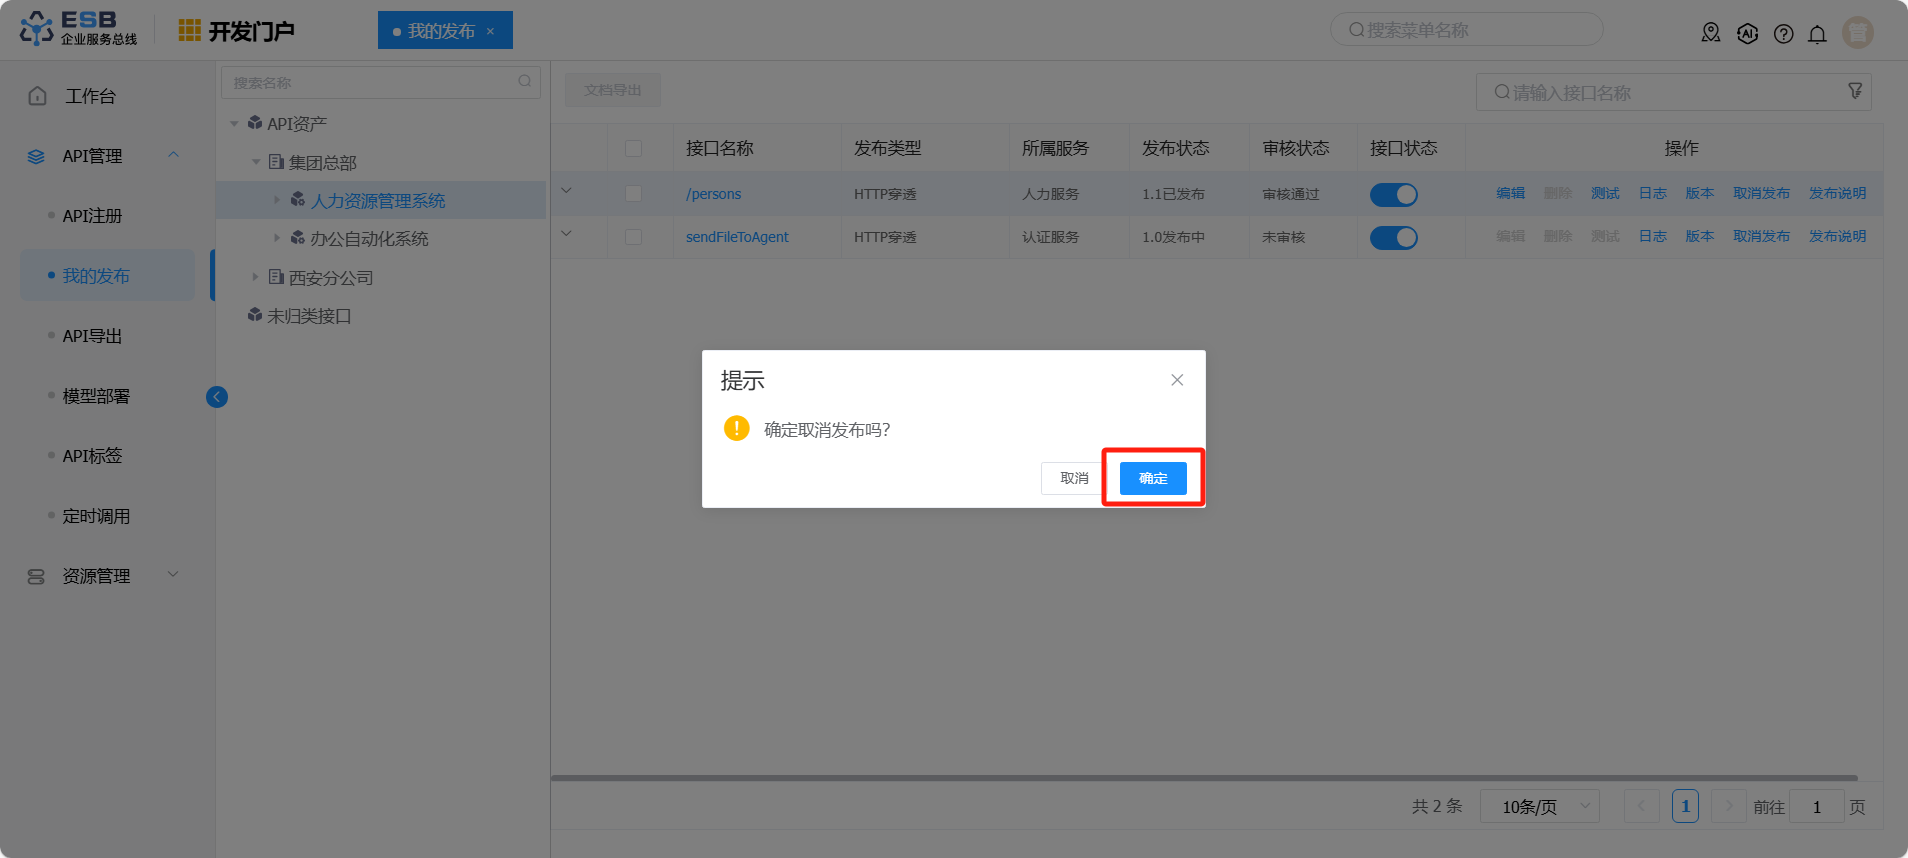The height and width of the screenshot is (858, 1908).
Task: Expand the 西安分公司 tree node
Action: [x=256, y=277]
